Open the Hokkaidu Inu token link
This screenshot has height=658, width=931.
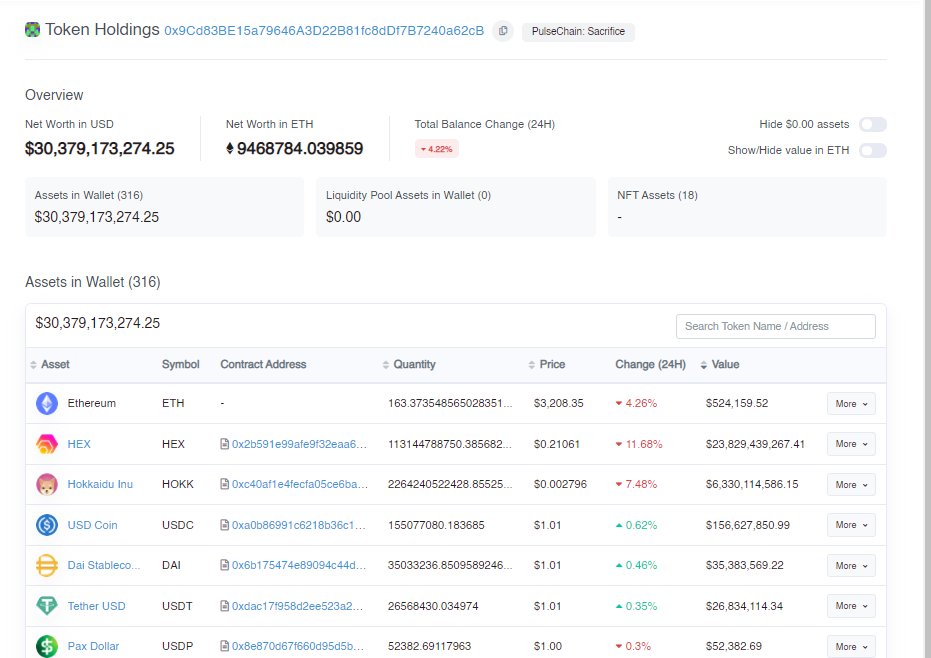tap(100, 485)
